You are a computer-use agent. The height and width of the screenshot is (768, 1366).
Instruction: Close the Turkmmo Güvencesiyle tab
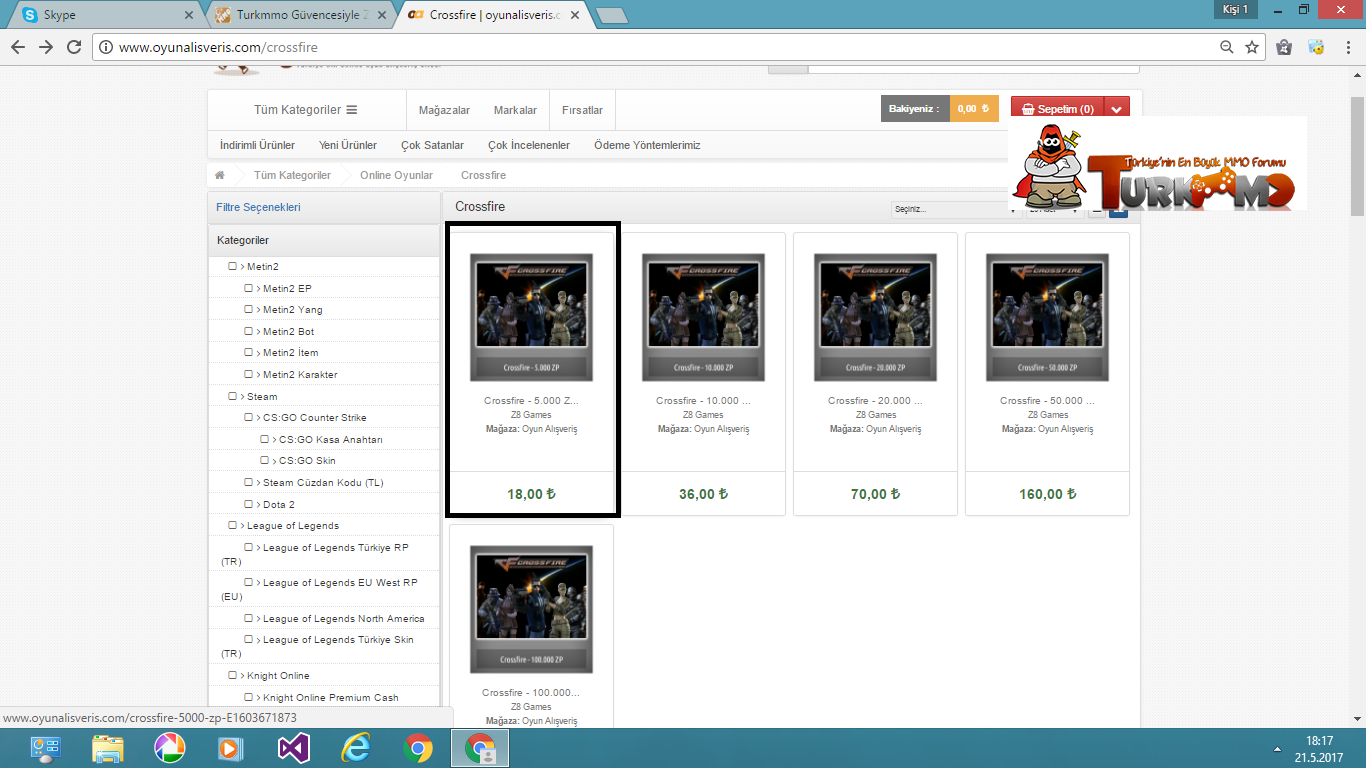coord(383,15)
